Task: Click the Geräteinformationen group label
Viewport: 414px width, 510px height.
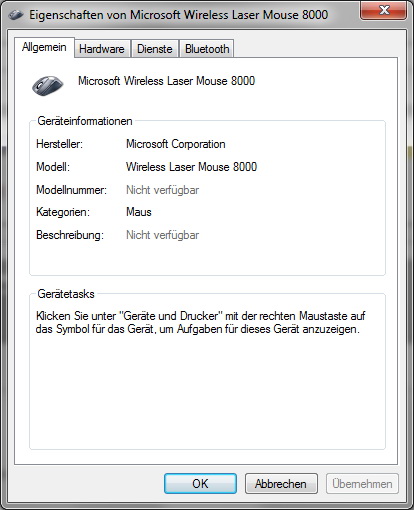Action: (85, 121)
